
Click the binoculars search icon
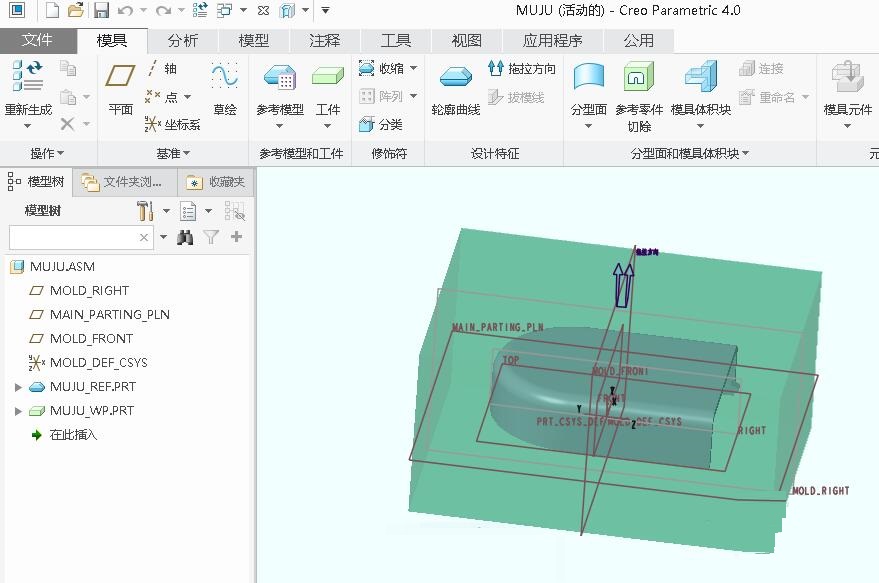point(185,238)
